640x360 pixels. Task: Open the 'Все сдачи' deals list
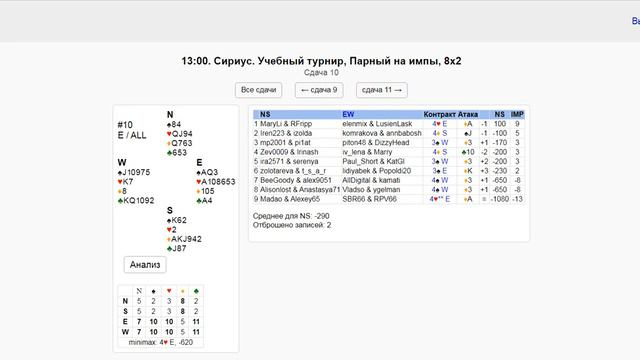coord(258,90)
